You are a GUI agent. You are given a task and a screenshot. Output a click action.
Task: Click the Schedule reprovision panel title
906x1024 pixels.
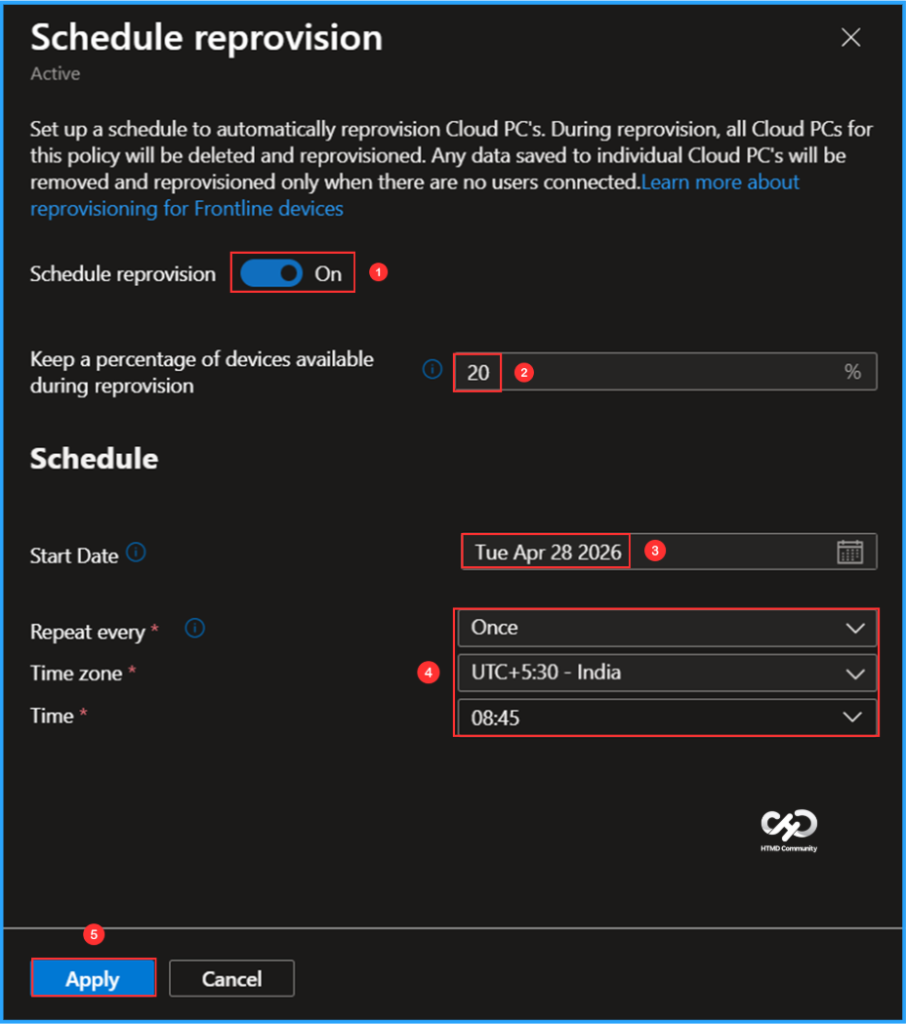click(x=205, y=38)
